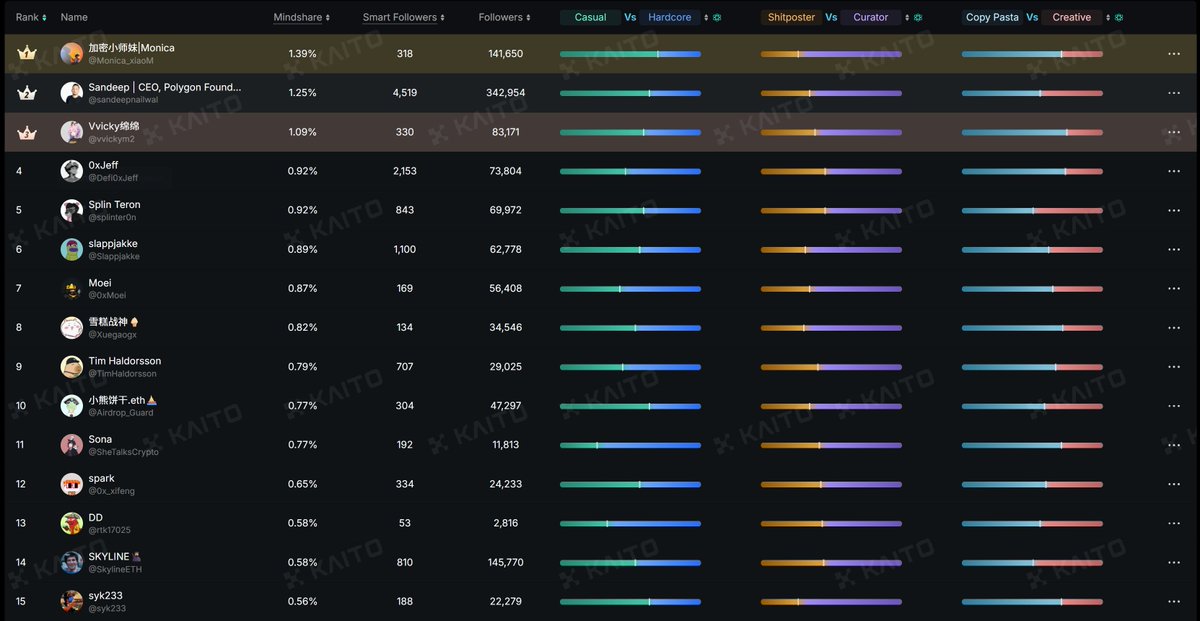1200x621 pixels.
Task: Select the Shitposter pill in the header
Action: tap(792, 18)
